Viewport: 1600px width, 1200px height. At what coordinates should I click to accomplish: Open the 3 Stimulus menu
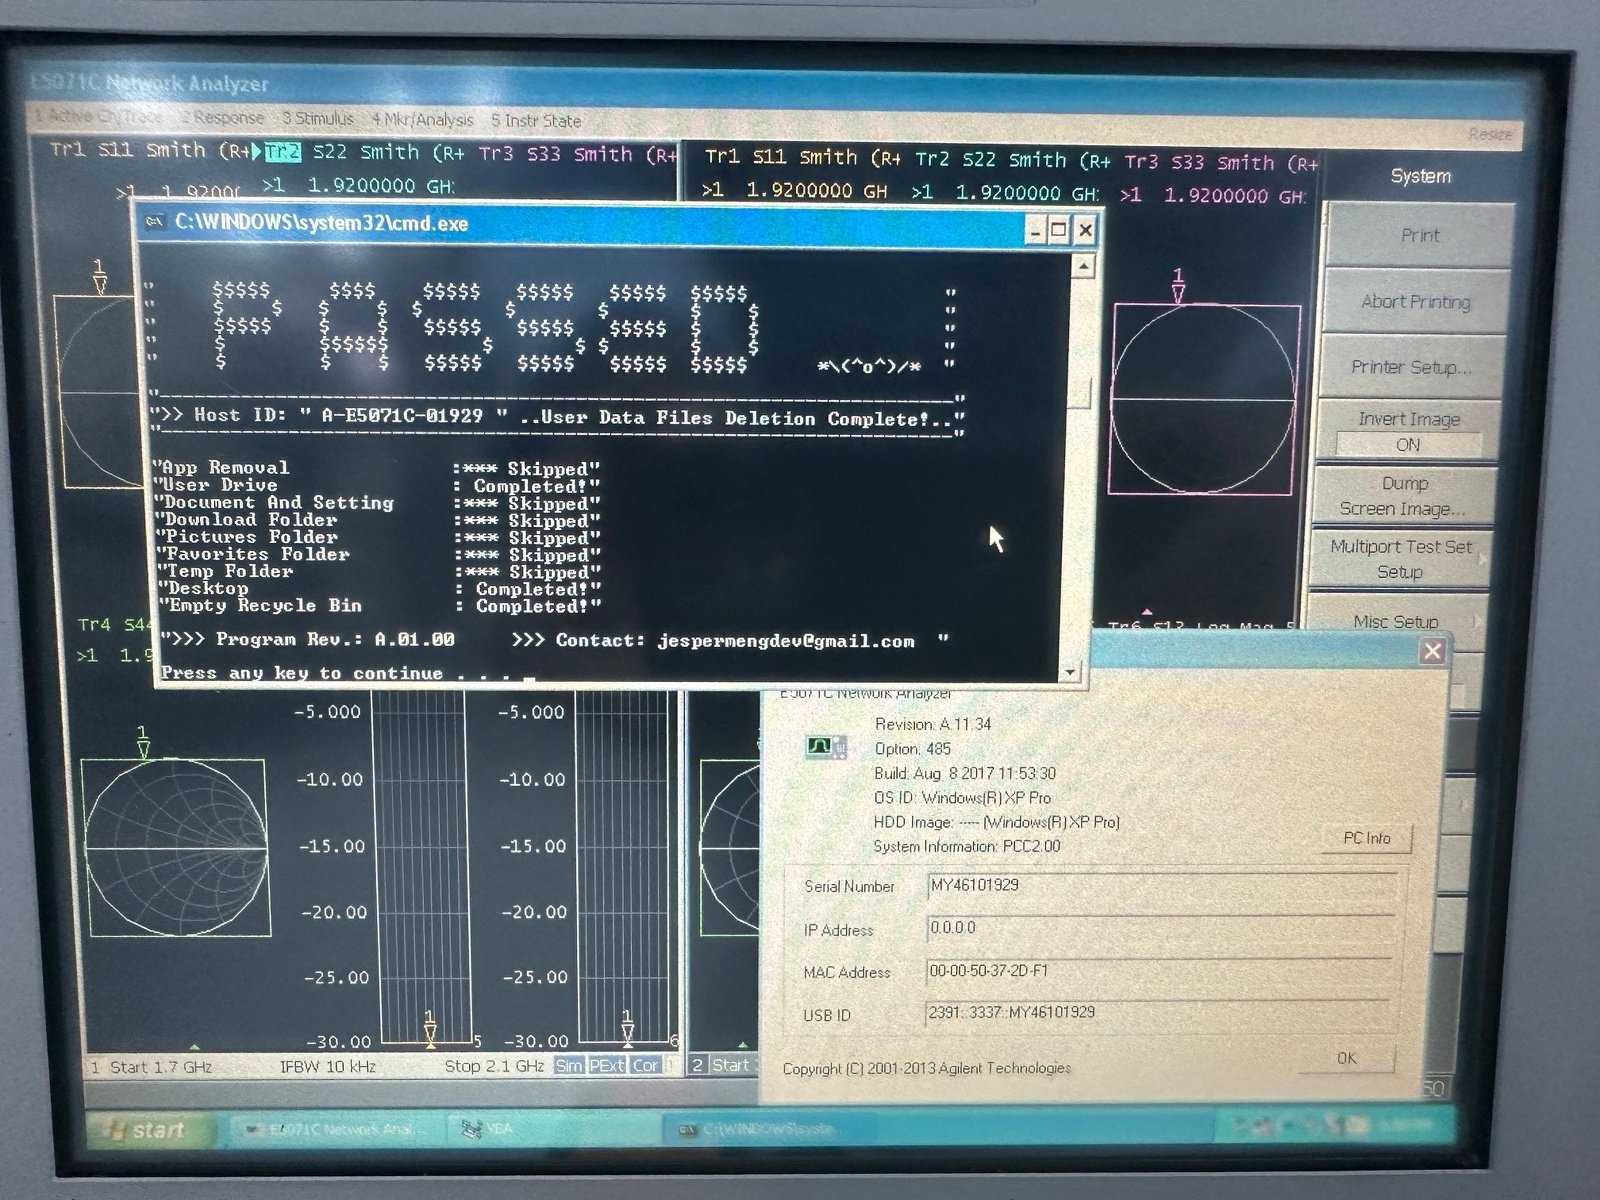click(x=318, y=119)
